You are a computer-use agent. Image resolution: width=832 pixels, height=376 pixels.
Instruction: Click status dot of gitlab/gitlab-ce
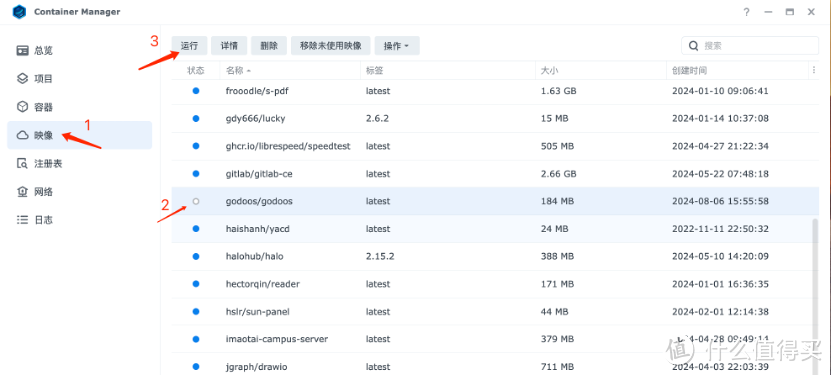click(x=196, y=174)
